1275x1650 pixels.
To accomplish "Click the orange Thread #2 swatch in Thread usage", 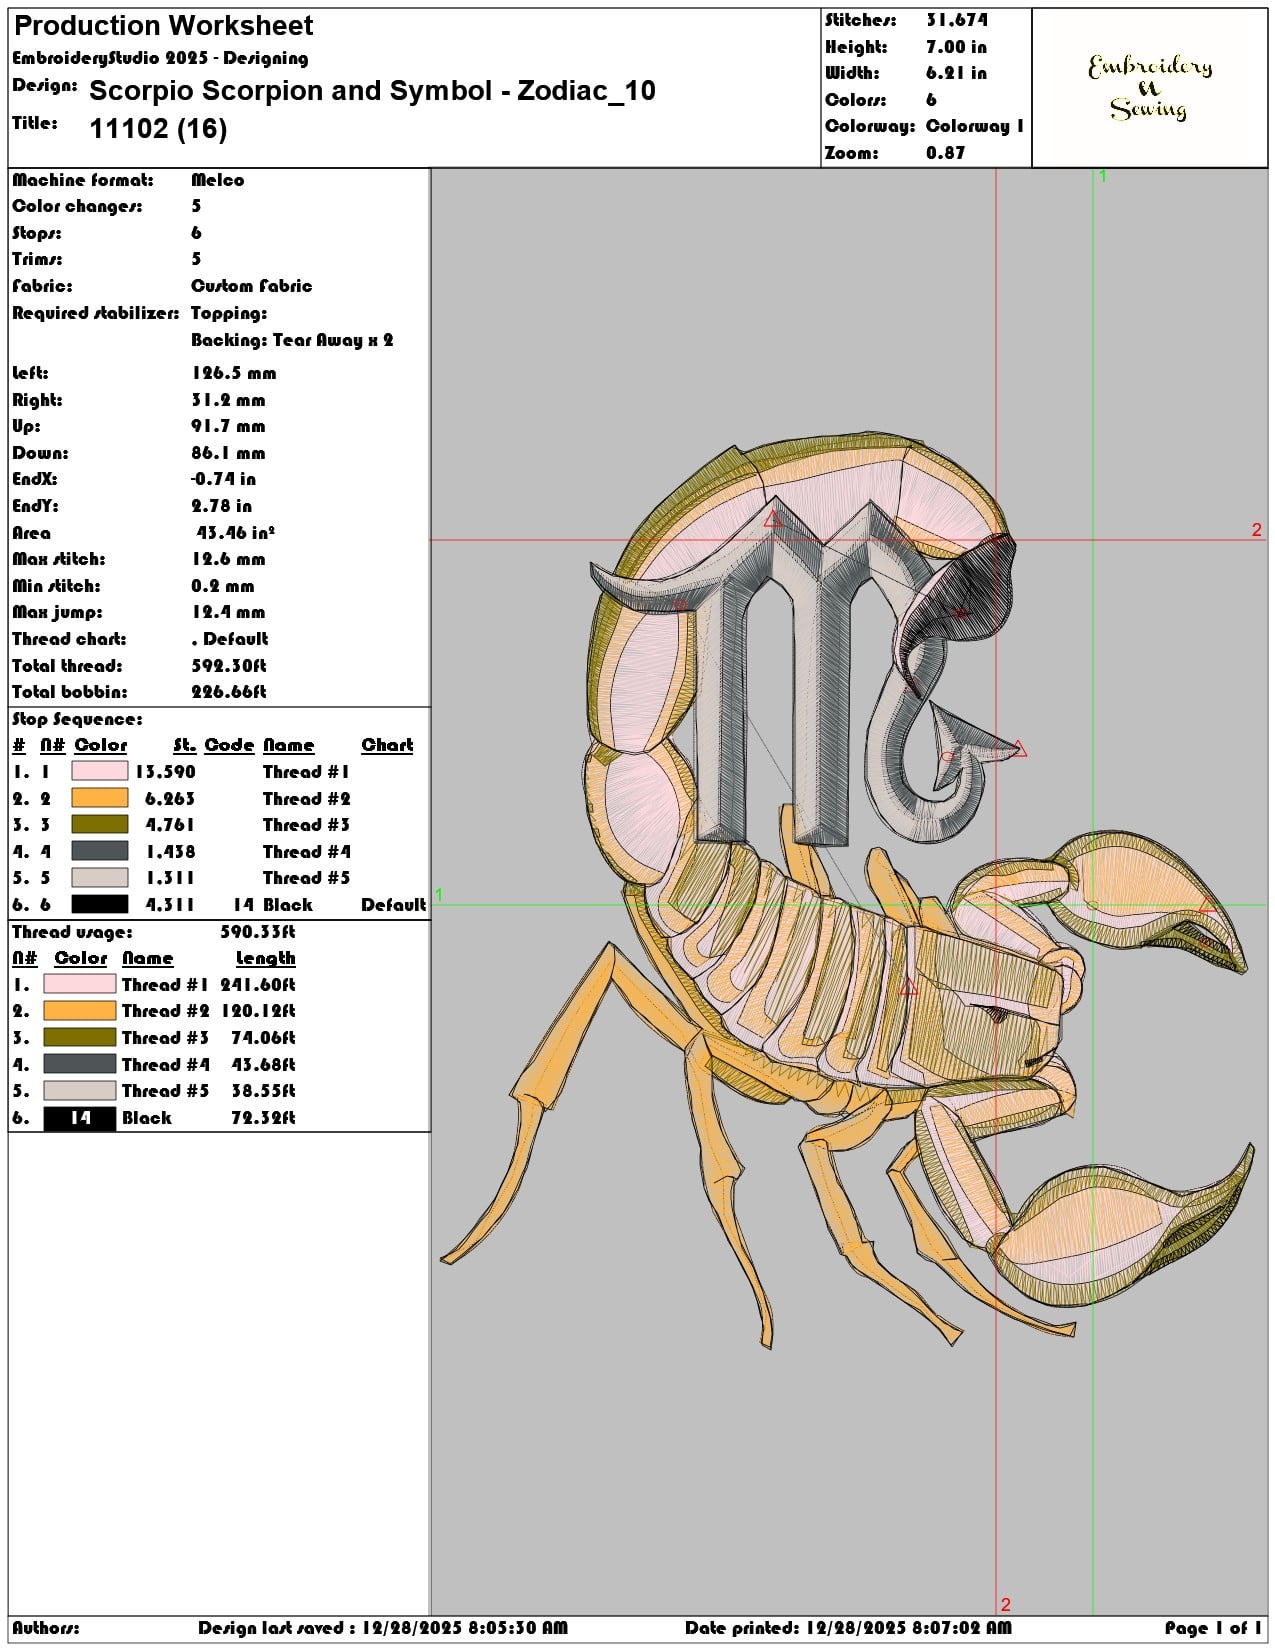I will pos(80,1011).
